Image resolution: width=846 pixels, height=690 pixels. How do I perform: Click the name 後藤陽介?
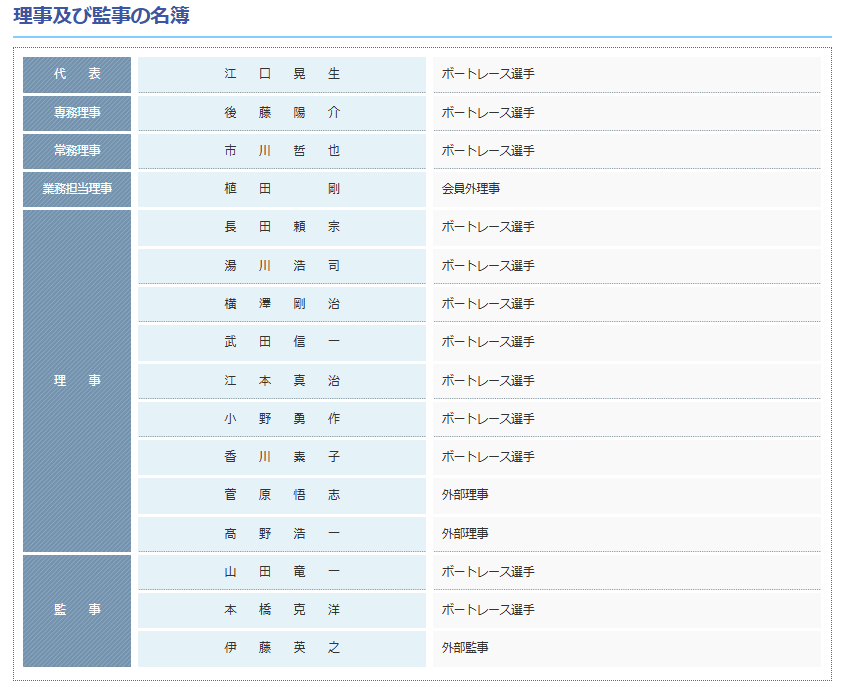(282, 113)
